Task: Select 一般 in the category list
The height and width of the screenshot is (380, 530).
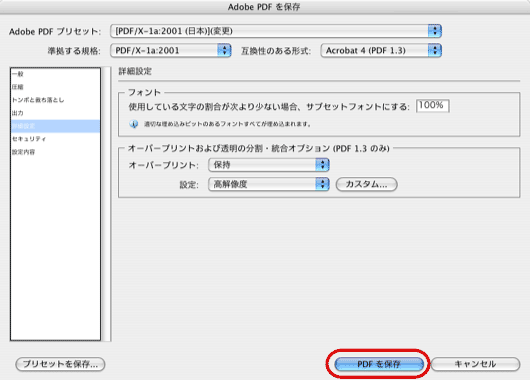Action: 55,74
